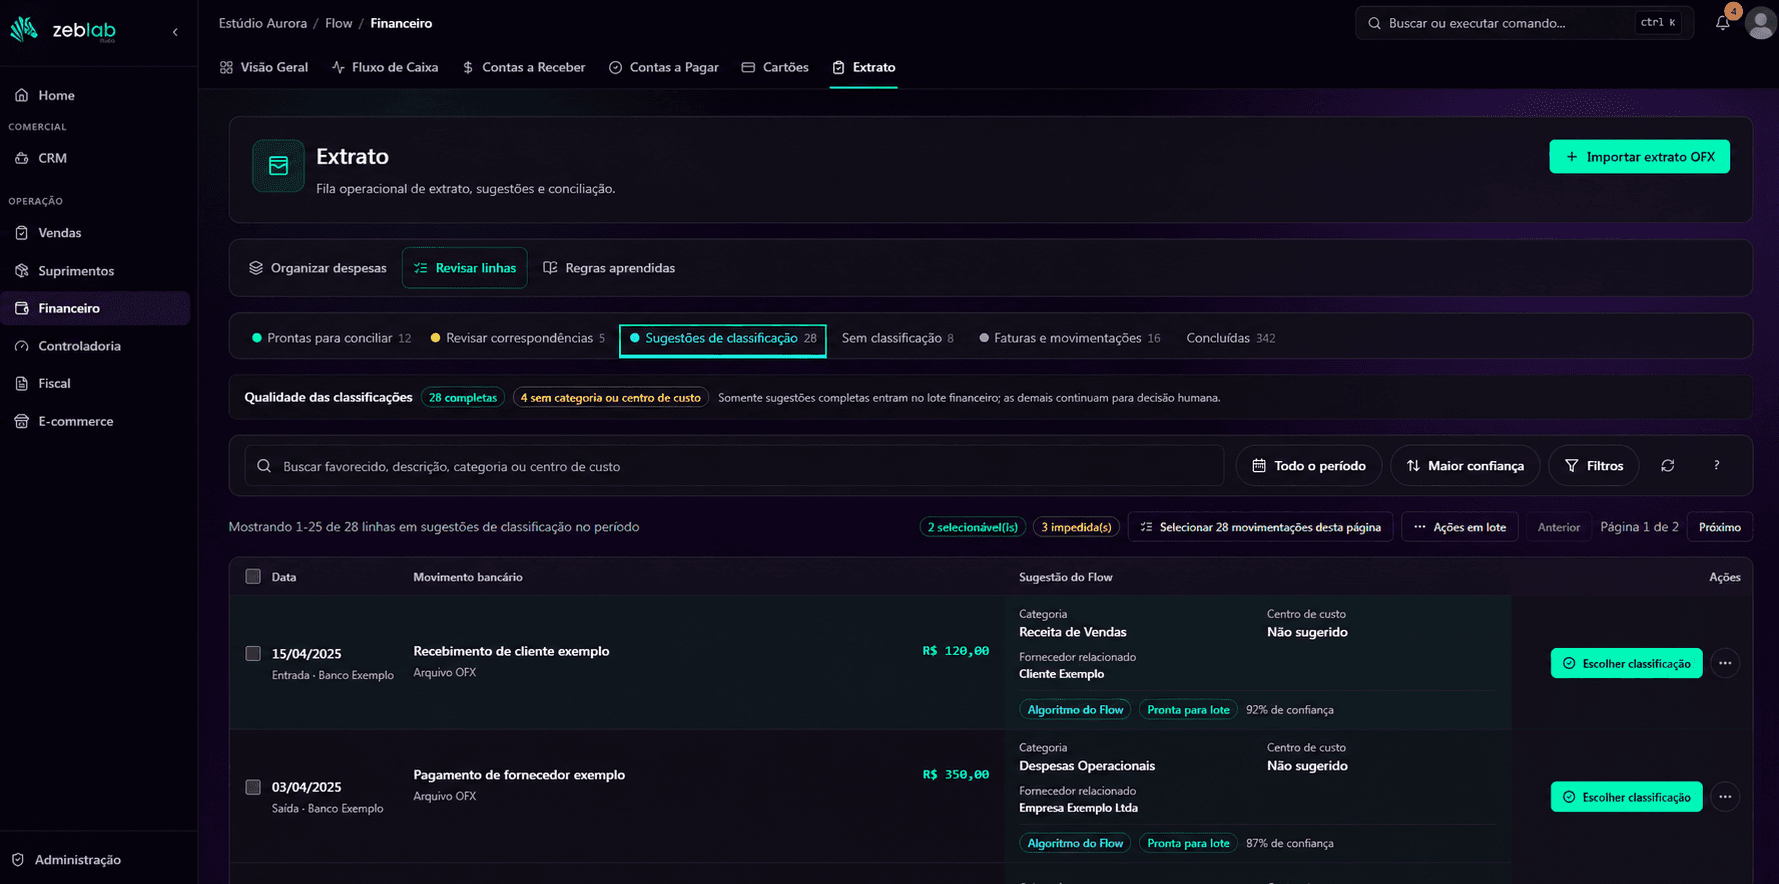Focus the Buscar favorecido search field
Image resolution: width=1779 pixels, height=884 pixels.
734,466
